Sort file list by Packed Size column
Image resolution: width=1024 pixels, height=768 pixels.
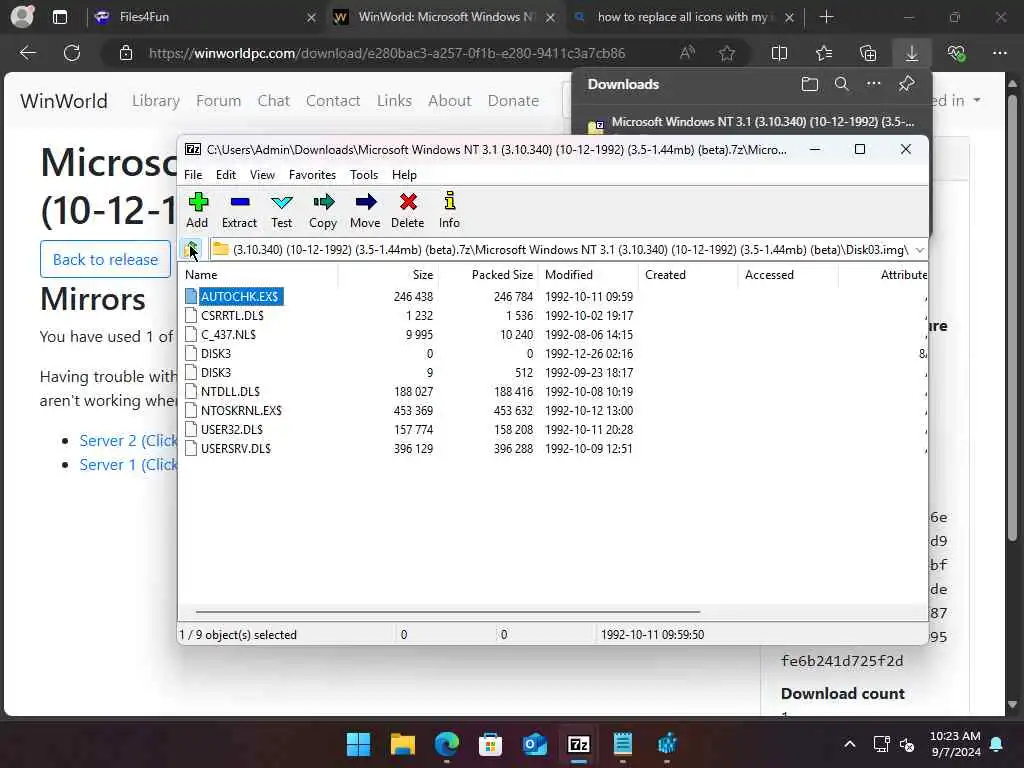point(488,275)
